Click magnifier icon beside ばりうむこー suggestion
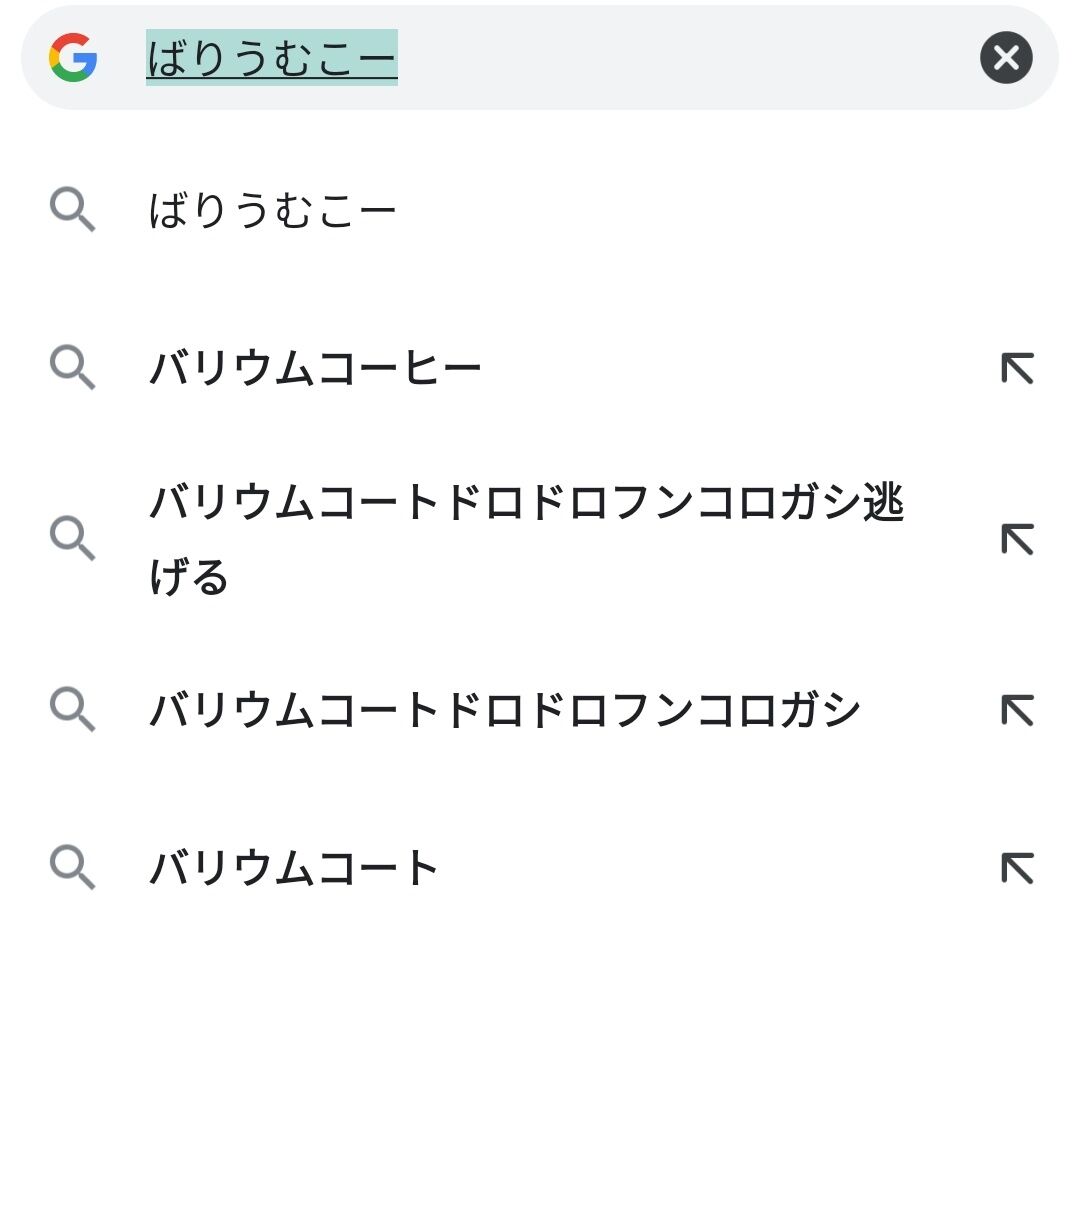Viewport: 1080px width, 1223px height. (x=72, y=210)
